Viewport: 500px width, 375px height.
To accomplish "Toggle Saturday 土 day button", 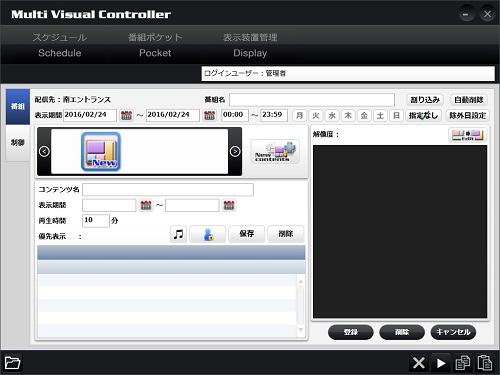I will 380,116.
